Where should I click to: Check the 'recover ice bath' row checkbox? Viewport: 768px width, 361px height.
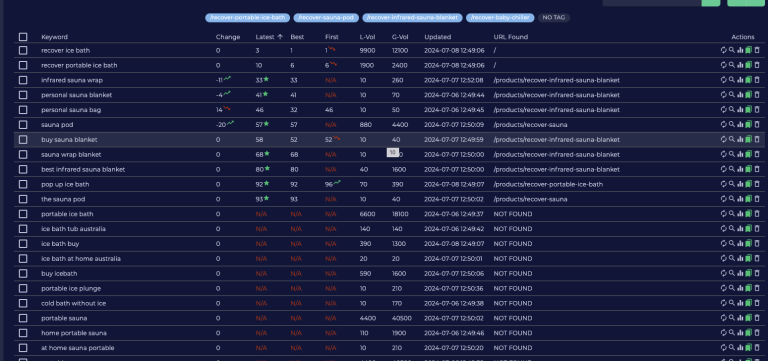(x=23, y=50)
